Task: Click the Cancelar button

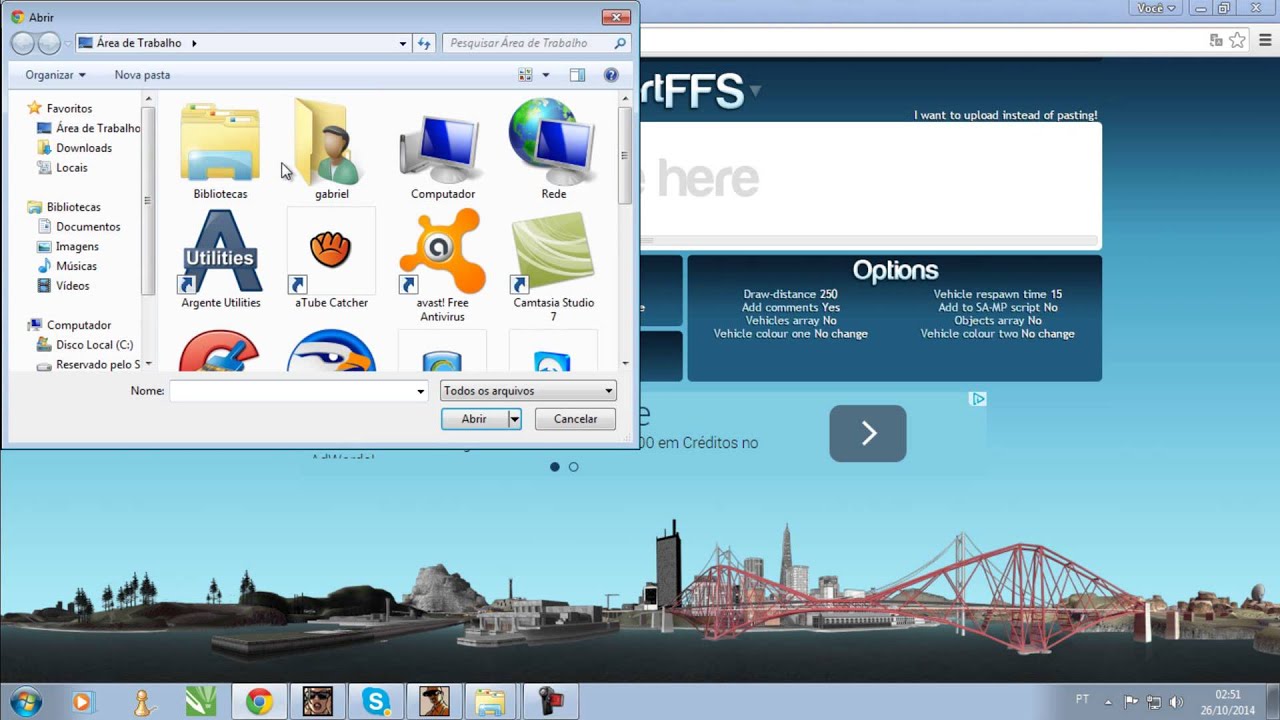Action: tap(575, 419)
